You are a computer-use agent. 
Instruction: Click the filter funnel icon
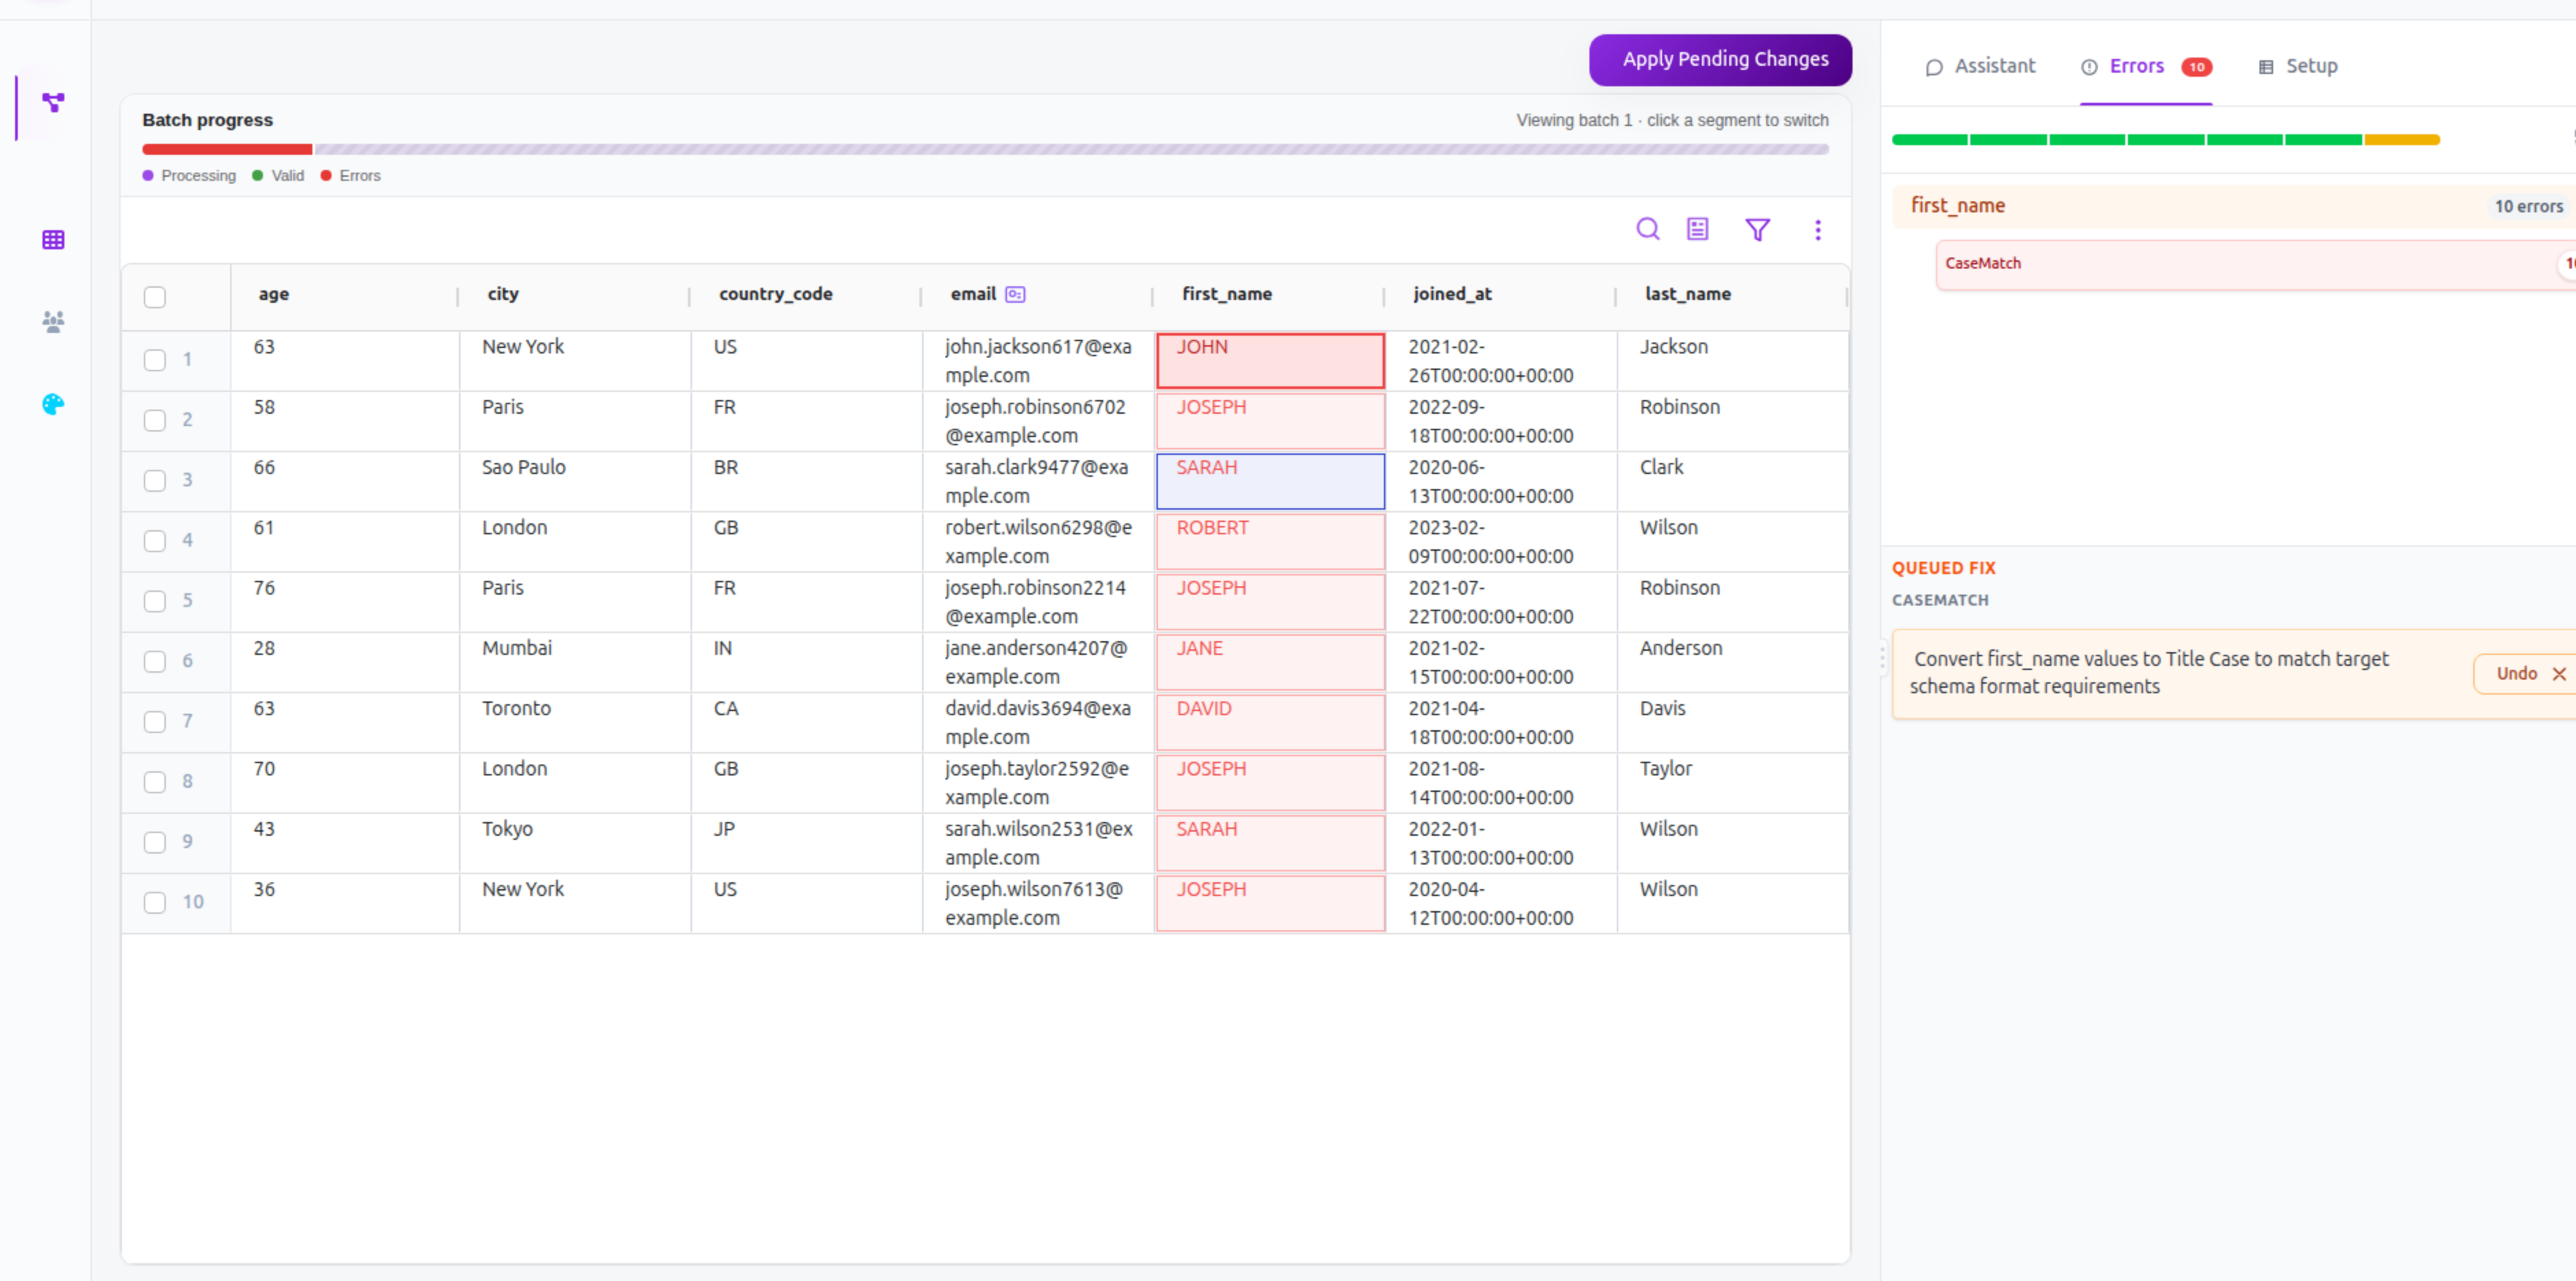1757,229
